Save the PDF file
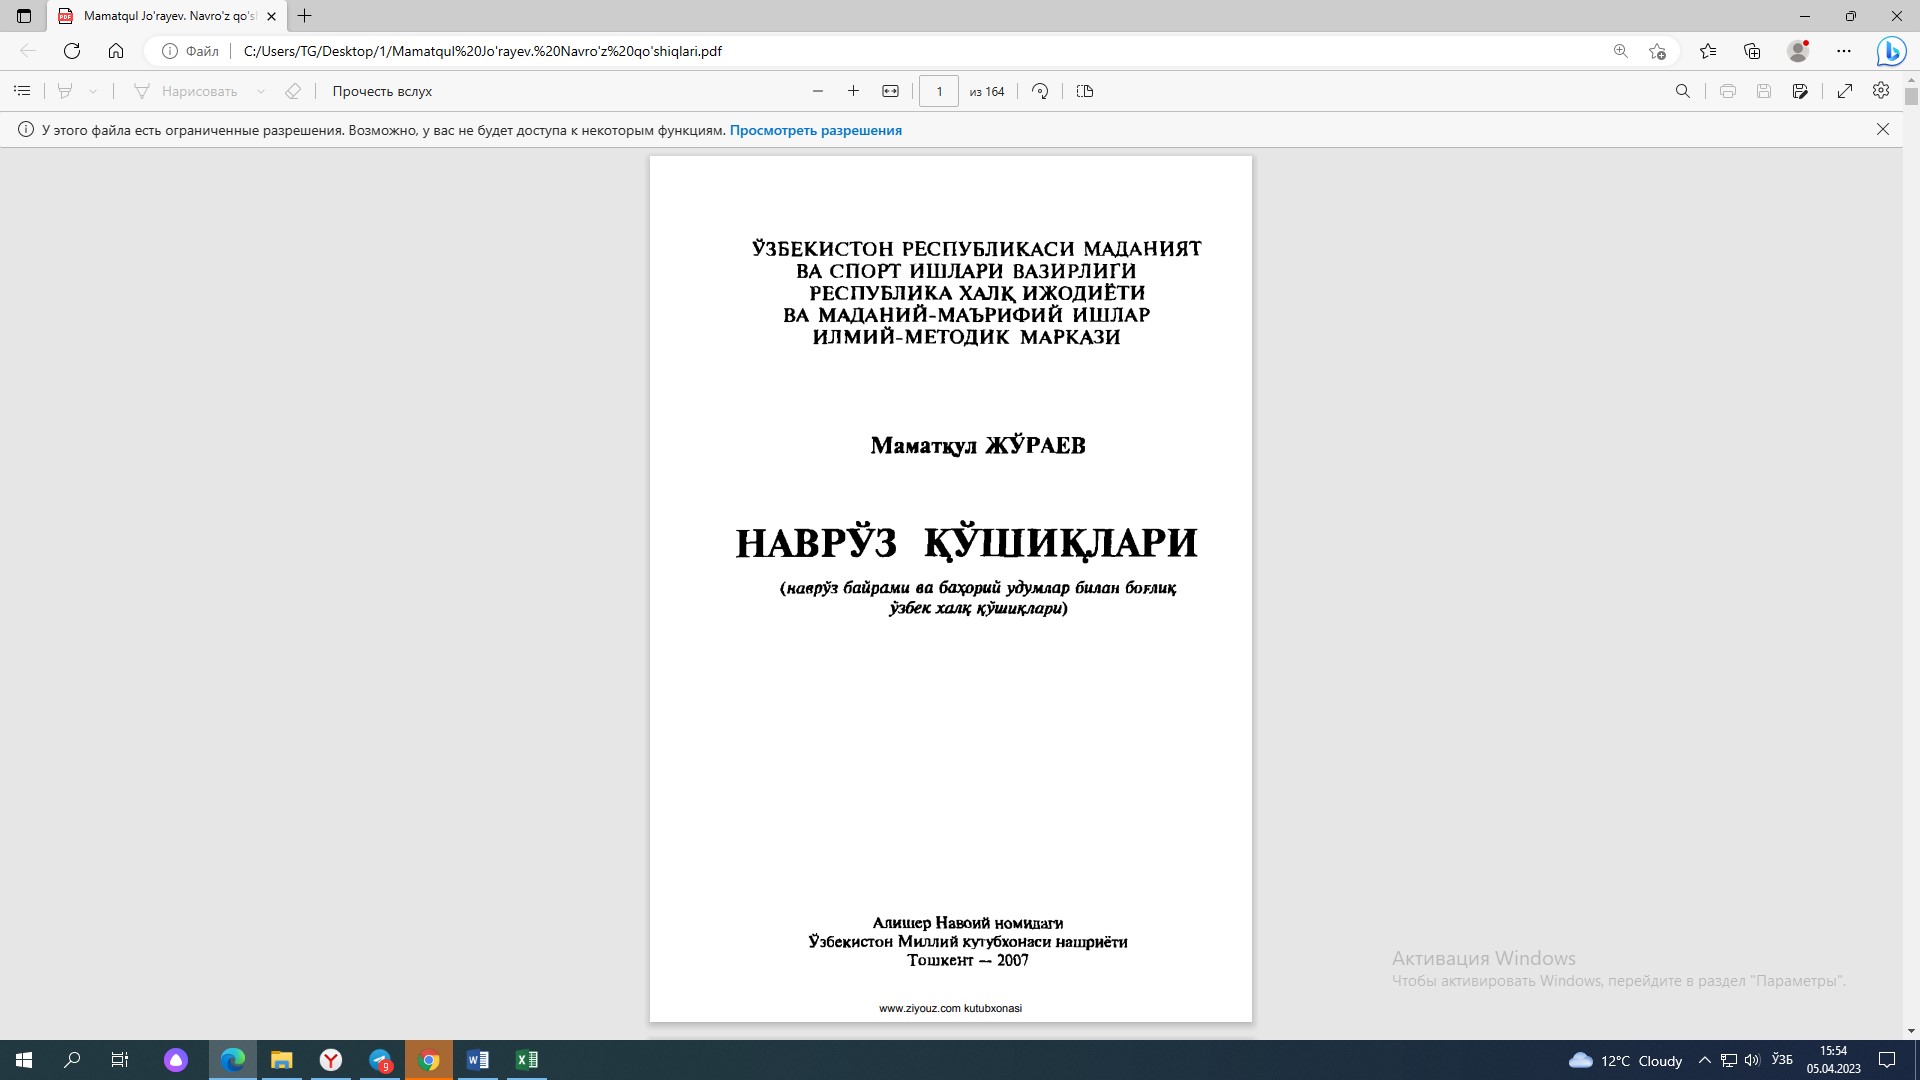The height and width of the screenshot is (1080, 1920). (1765, 91)
